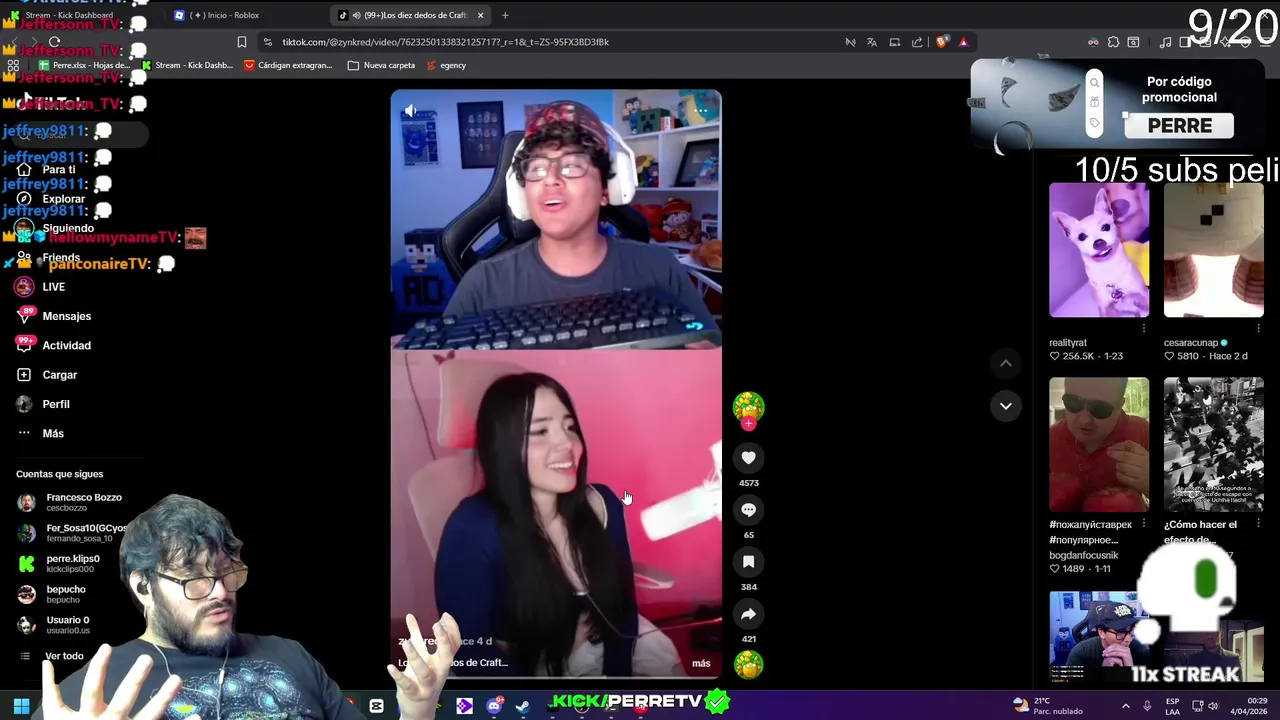The height and width of the screenshot is (720, 1280).
Task: Open the spinning sound disc below share
Action: tap(748, 664)
